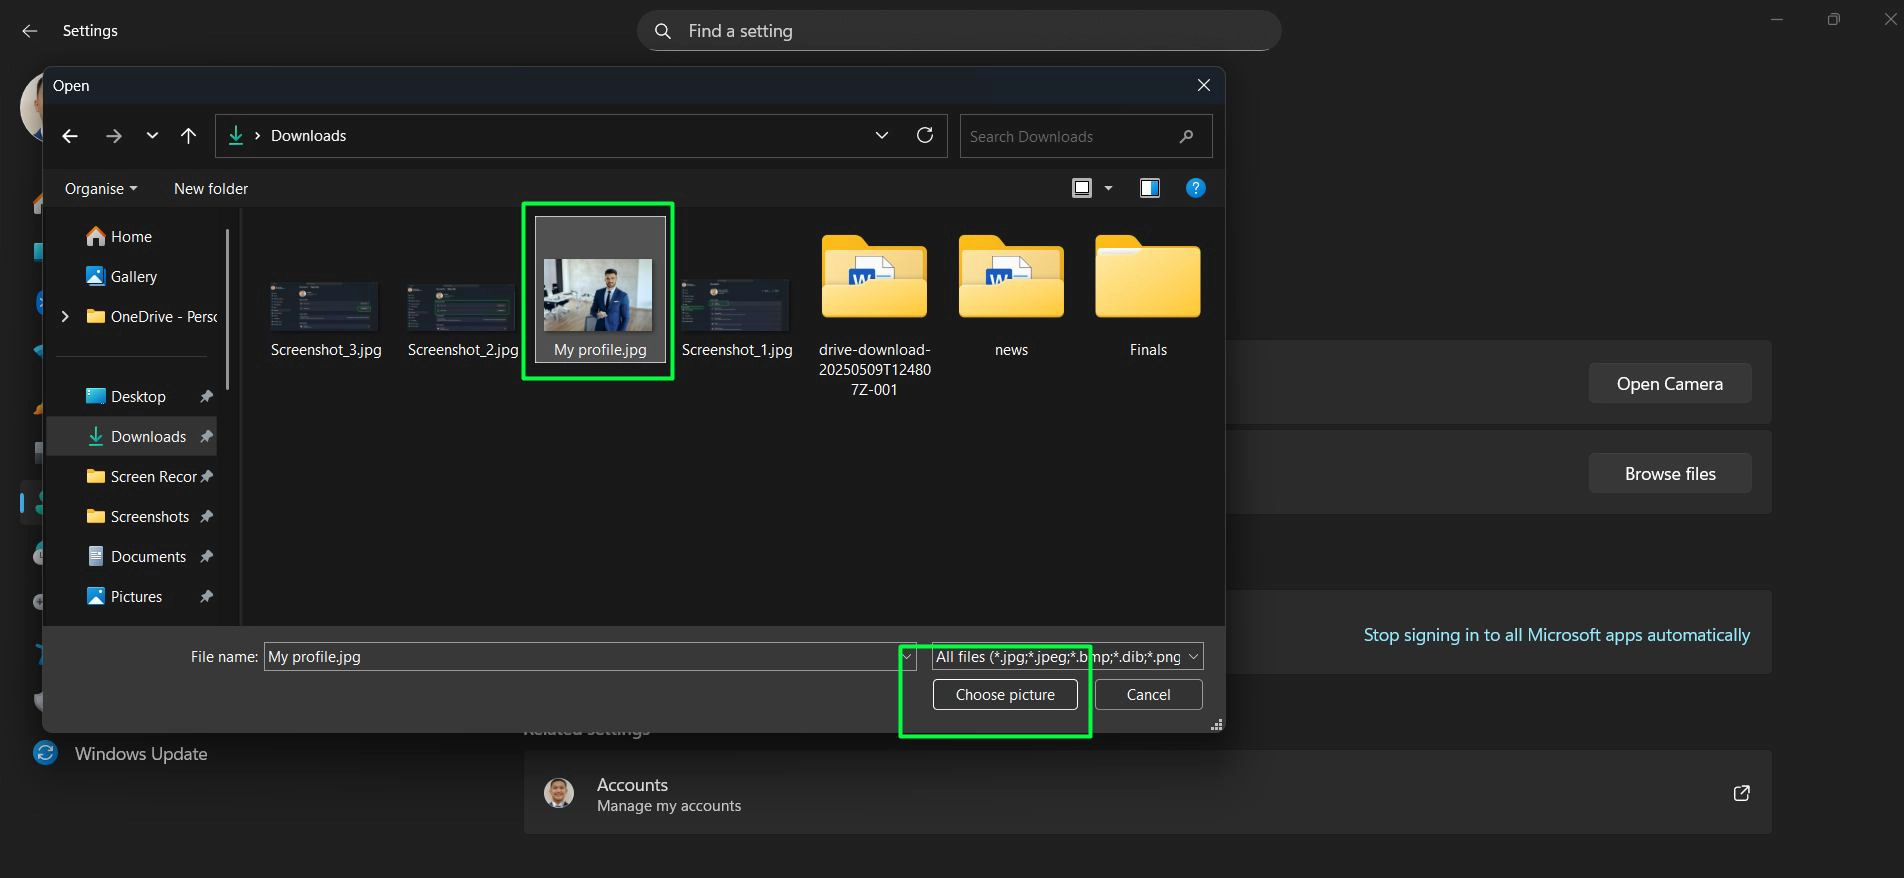Image resolution: width=1904 pixels, height=878 pixels.
Task: Click the pin icon beside Documents
Action: (206, 556)
